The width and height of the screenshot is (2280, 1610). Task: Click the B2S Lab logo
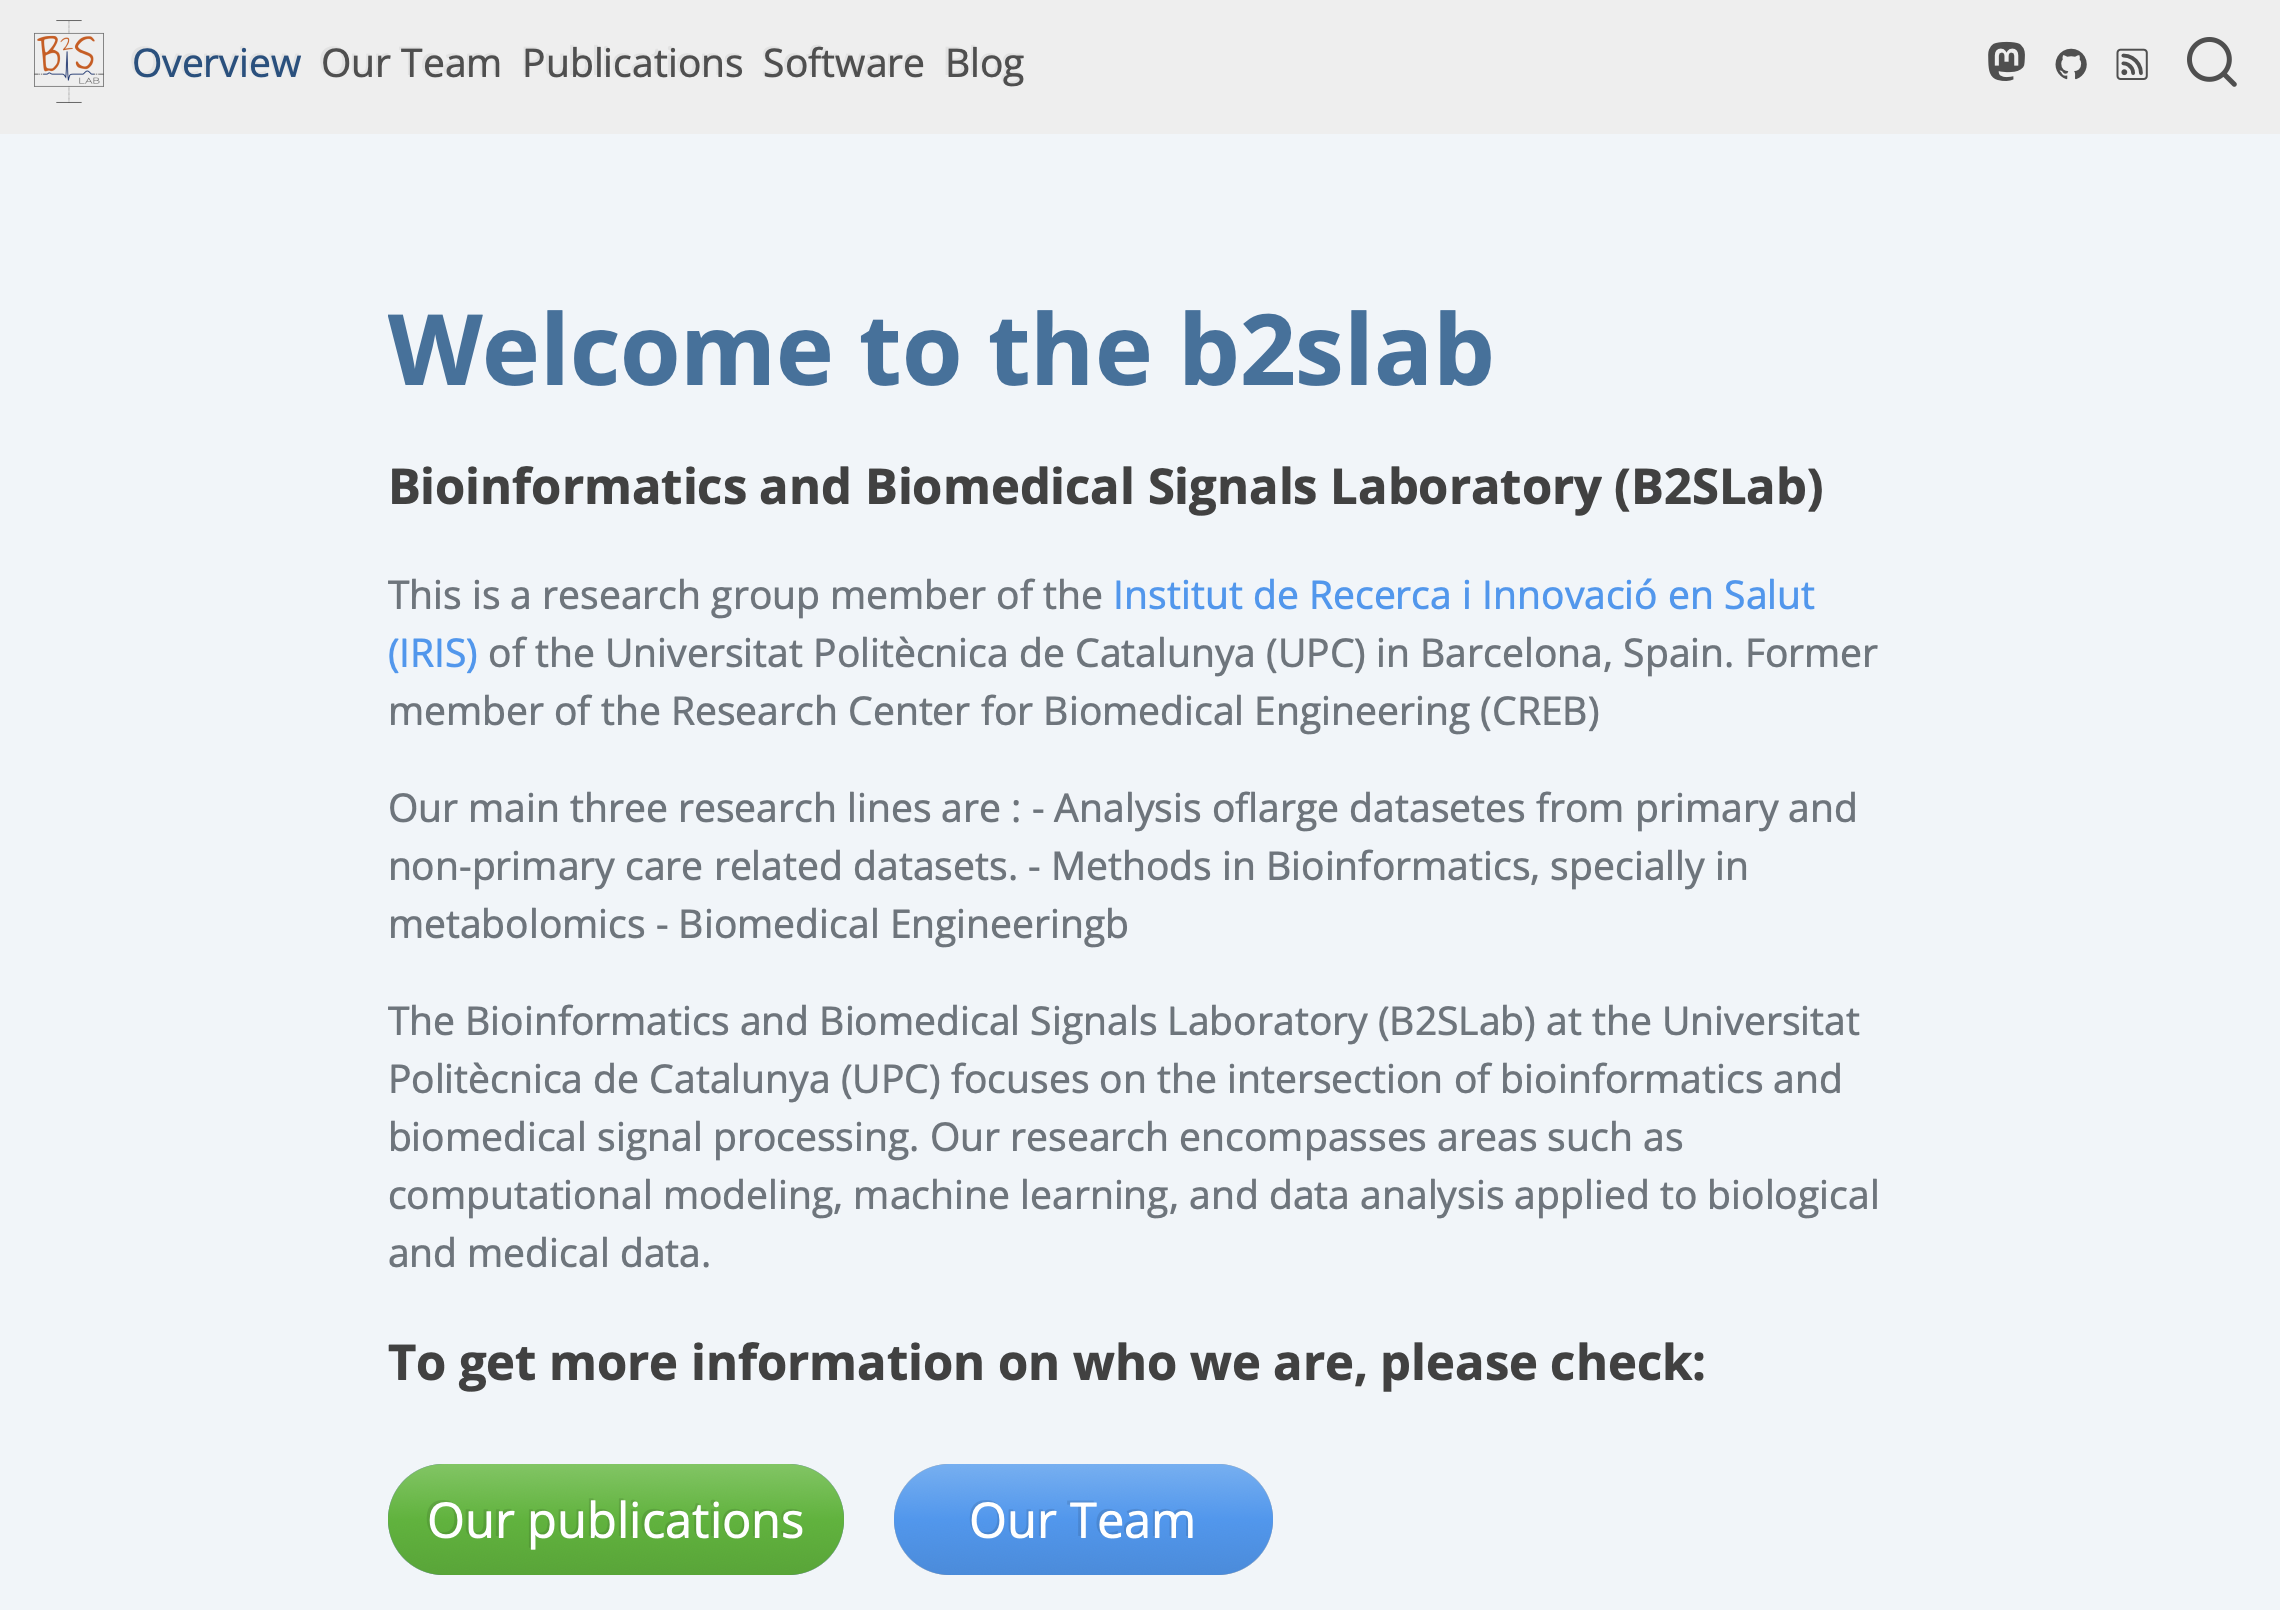point(68,62)
